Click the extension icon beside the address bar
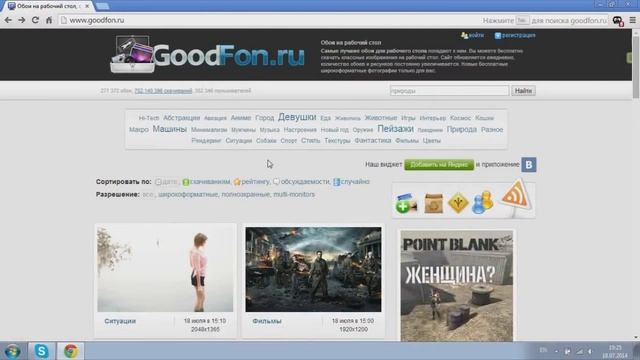 pos(618,20)
